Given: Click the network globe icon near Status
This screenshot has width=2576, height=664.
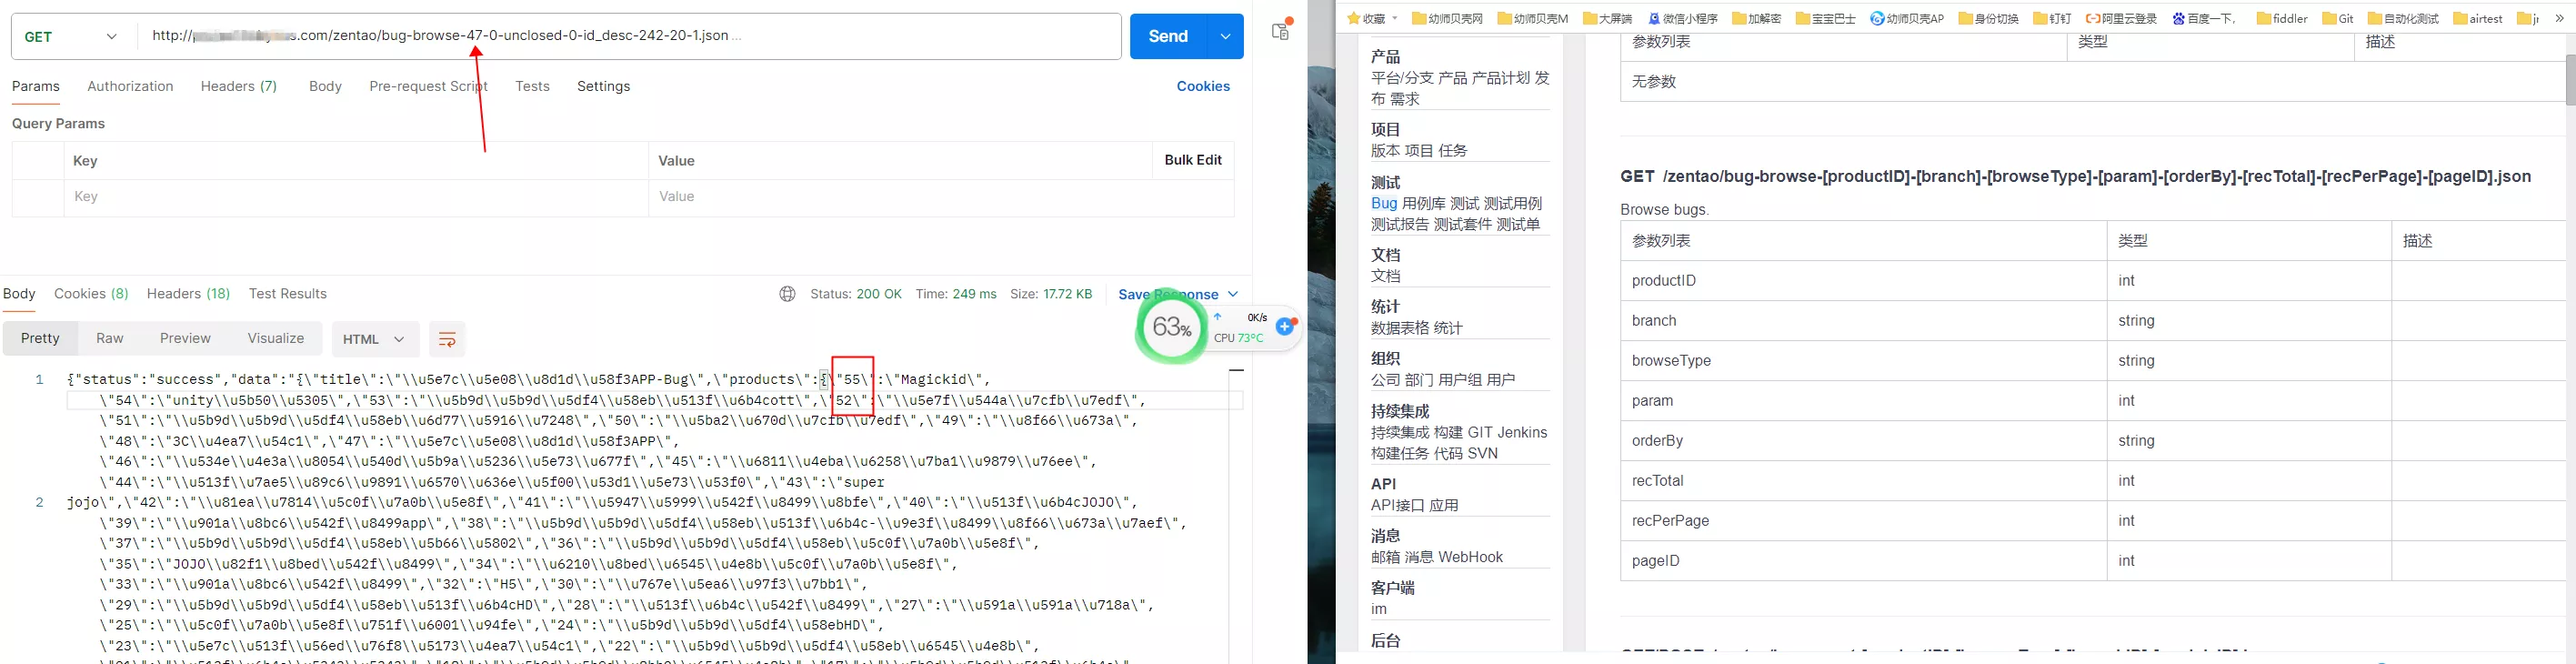Looking at the screenshot, I should tap(787, 294).
